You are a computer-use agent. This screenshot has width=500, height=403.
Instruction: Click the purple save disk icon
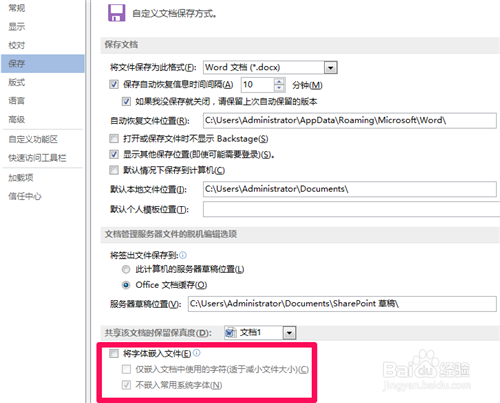(x=117, y=13)
